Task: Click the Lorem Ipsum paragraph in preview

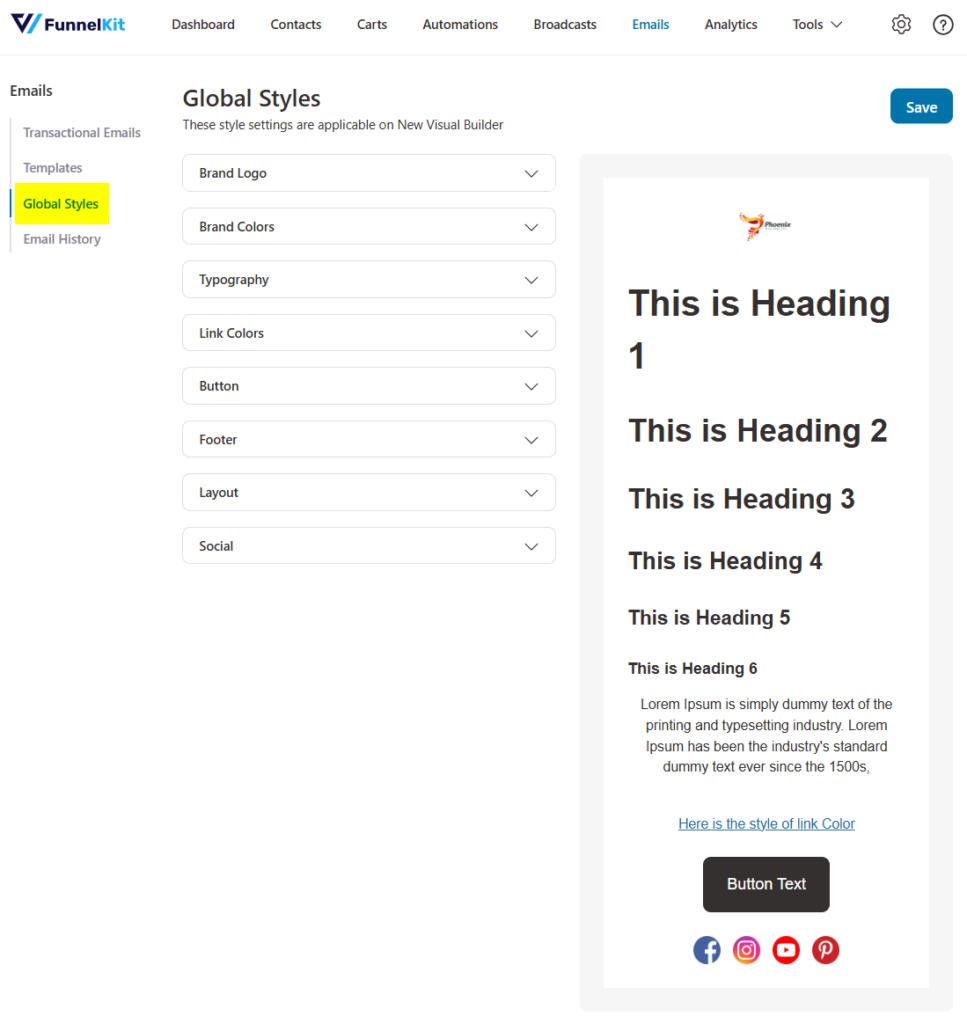Action: (x=766, y=736)
